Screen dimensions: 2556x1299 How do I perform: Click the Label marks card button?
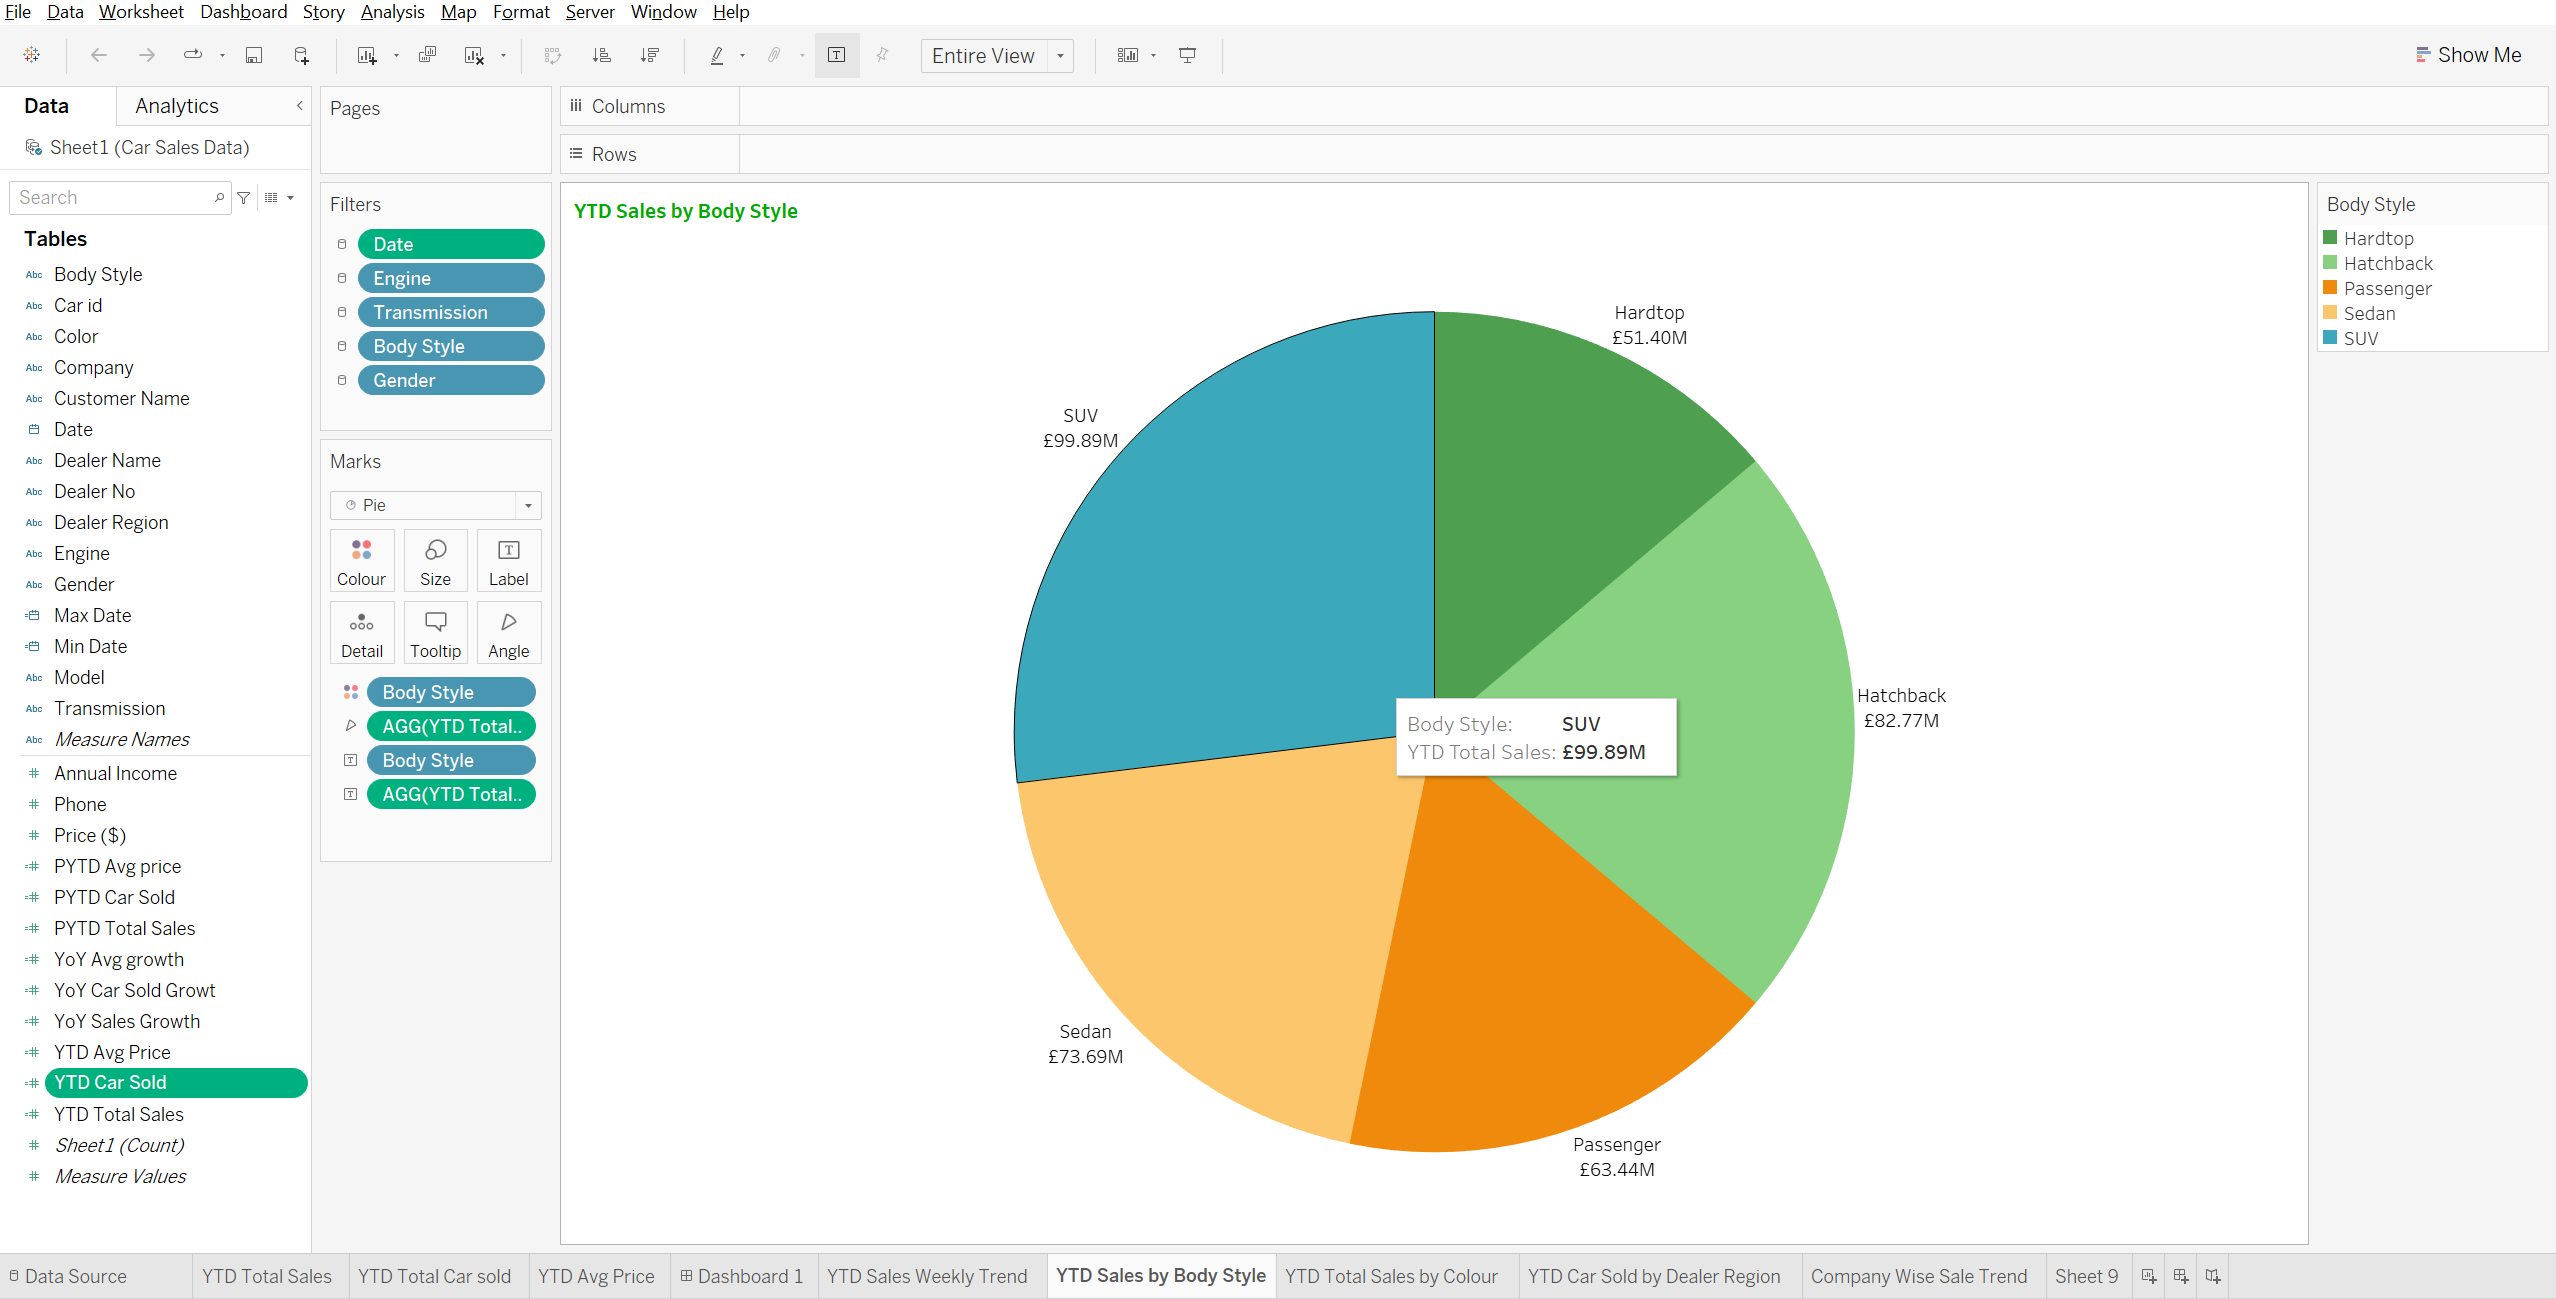(508, 561)
